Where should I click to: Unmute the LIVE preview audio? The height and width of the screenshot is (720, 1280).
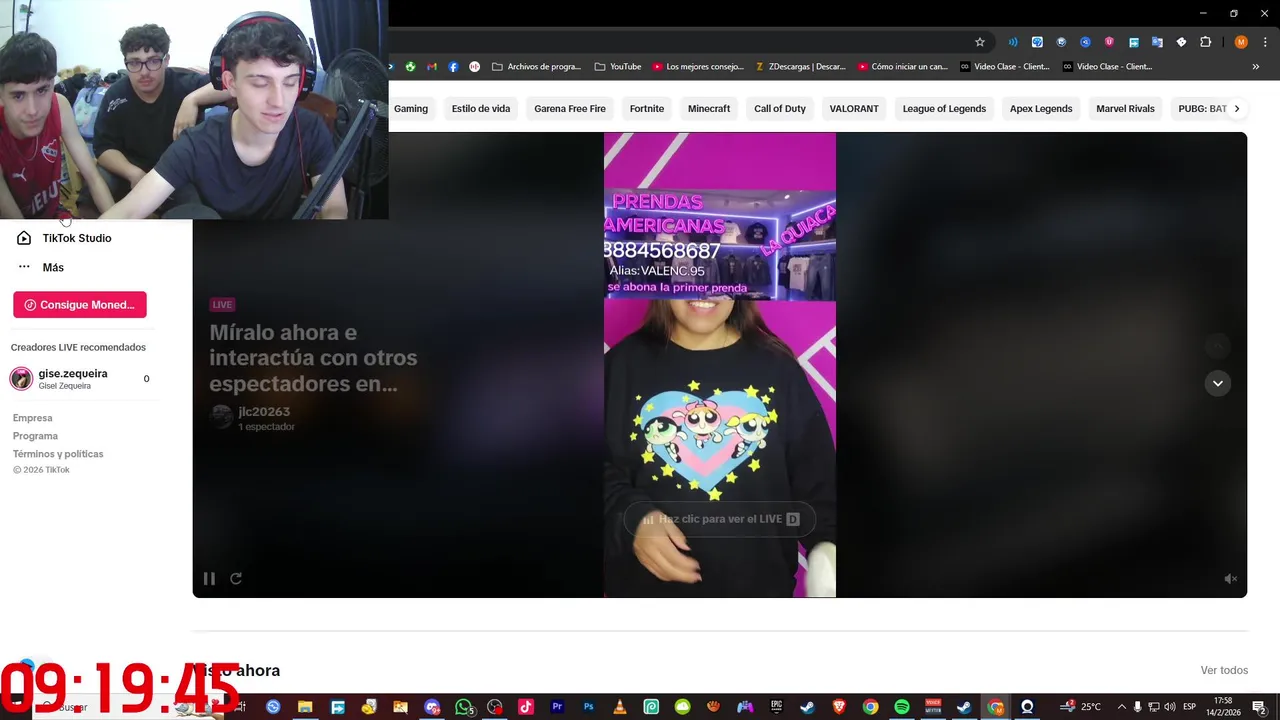pos(1231,579)
